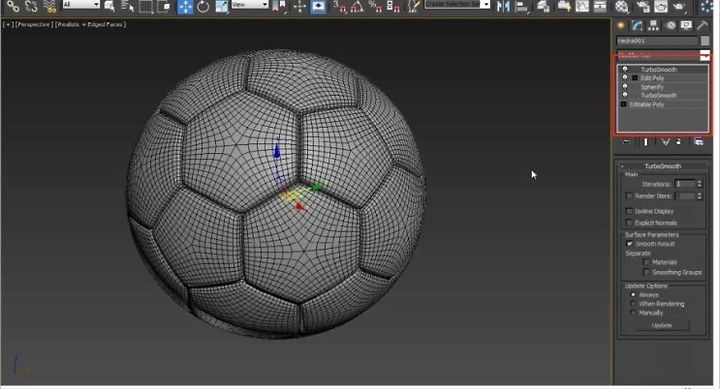Switch to the Create command panel tab

pyautogui.click(x=621, y=25)
